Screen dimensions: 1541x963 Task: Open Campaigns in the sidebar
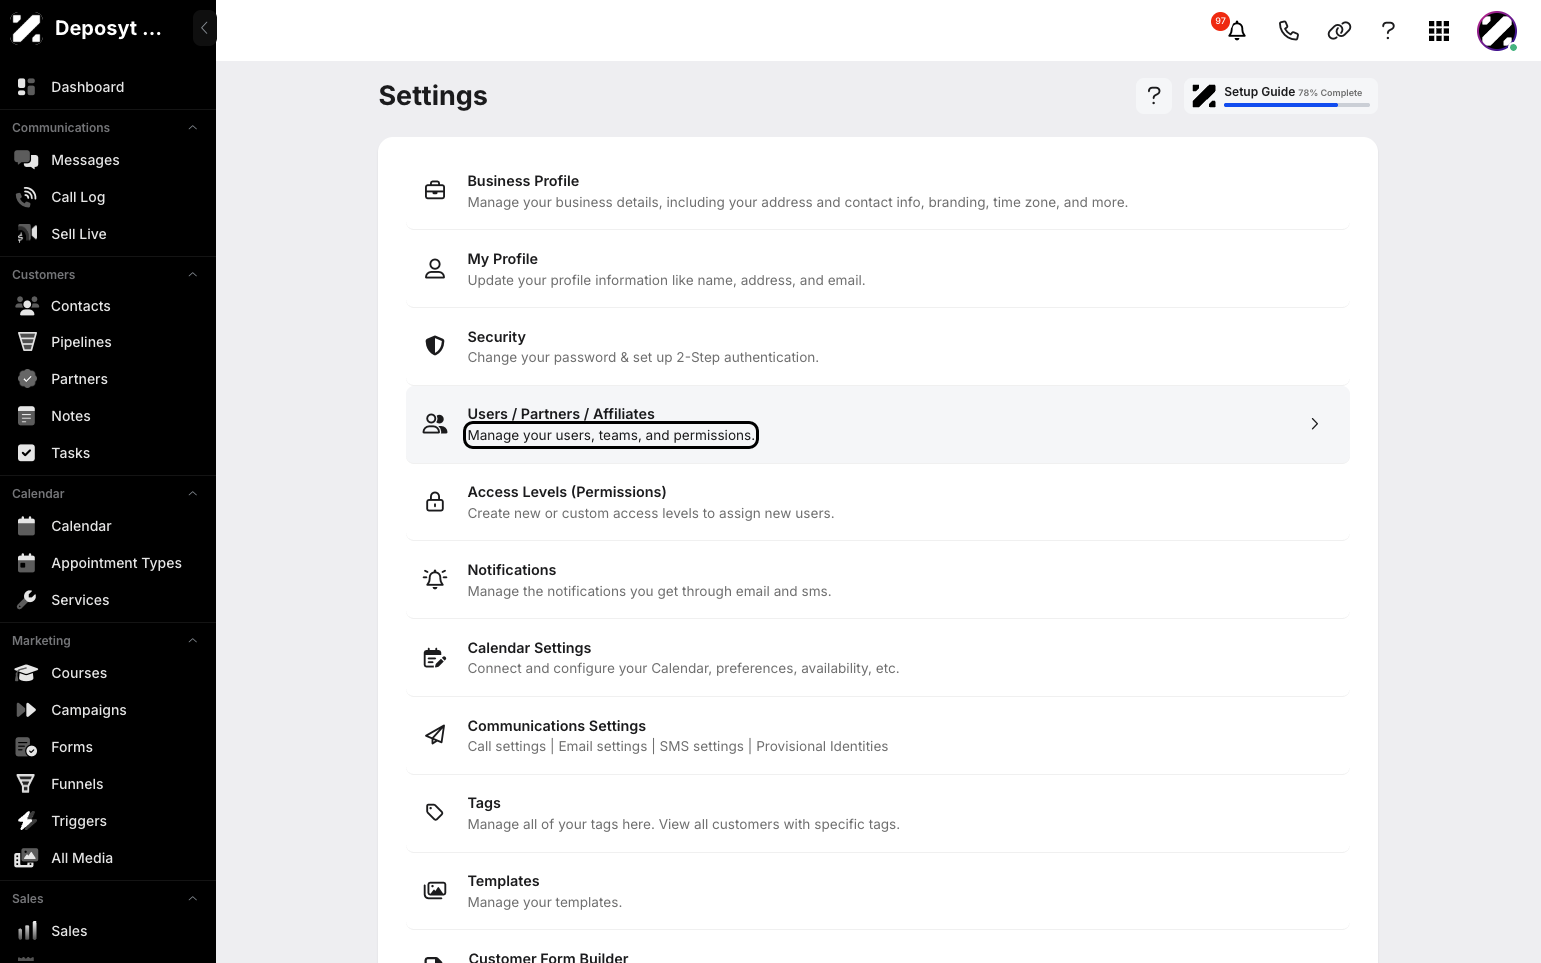(x=108, y=710)
